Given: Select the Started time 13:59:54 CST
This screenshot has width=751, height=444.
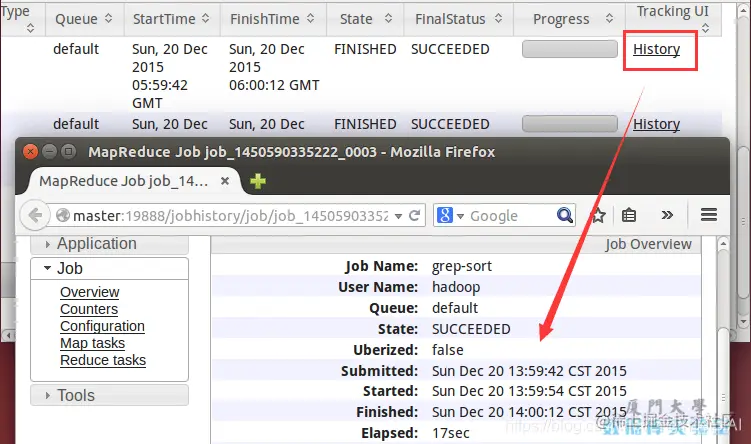Looking at the screenshot, I should pyautogui.click(x=529, y=391).
